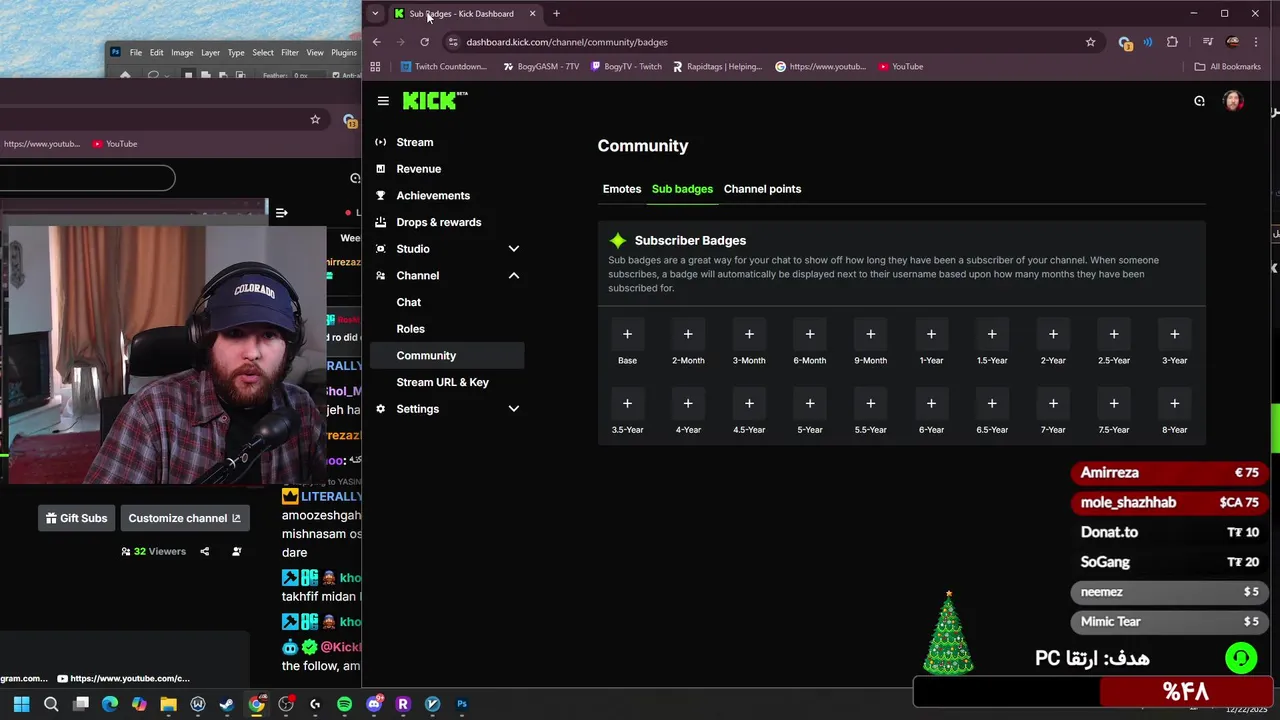Open Chrome extensions puzzle icon
Viewport: 1280px width, 720px height.
pyautogui.click(x=1172, y=42)
